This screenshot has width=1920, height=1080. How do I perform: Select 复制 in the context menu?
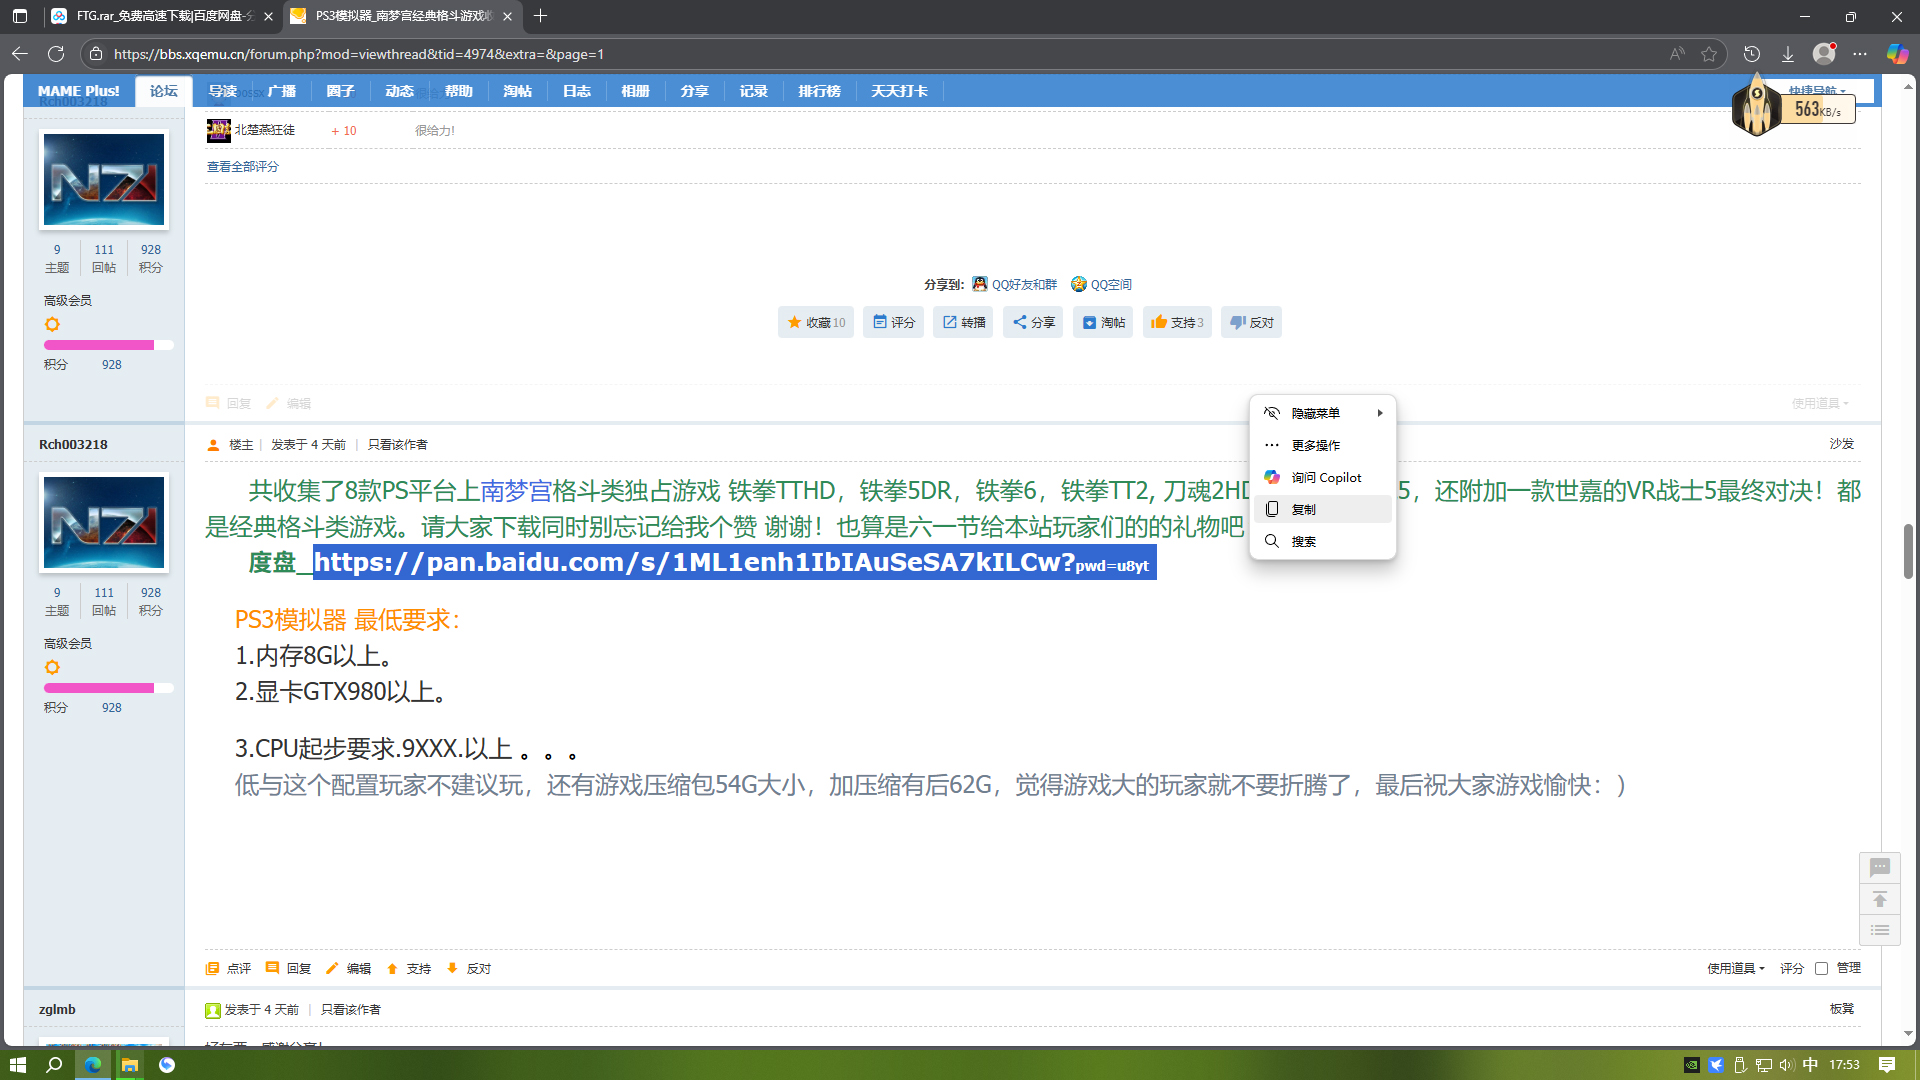point(1322,509)
